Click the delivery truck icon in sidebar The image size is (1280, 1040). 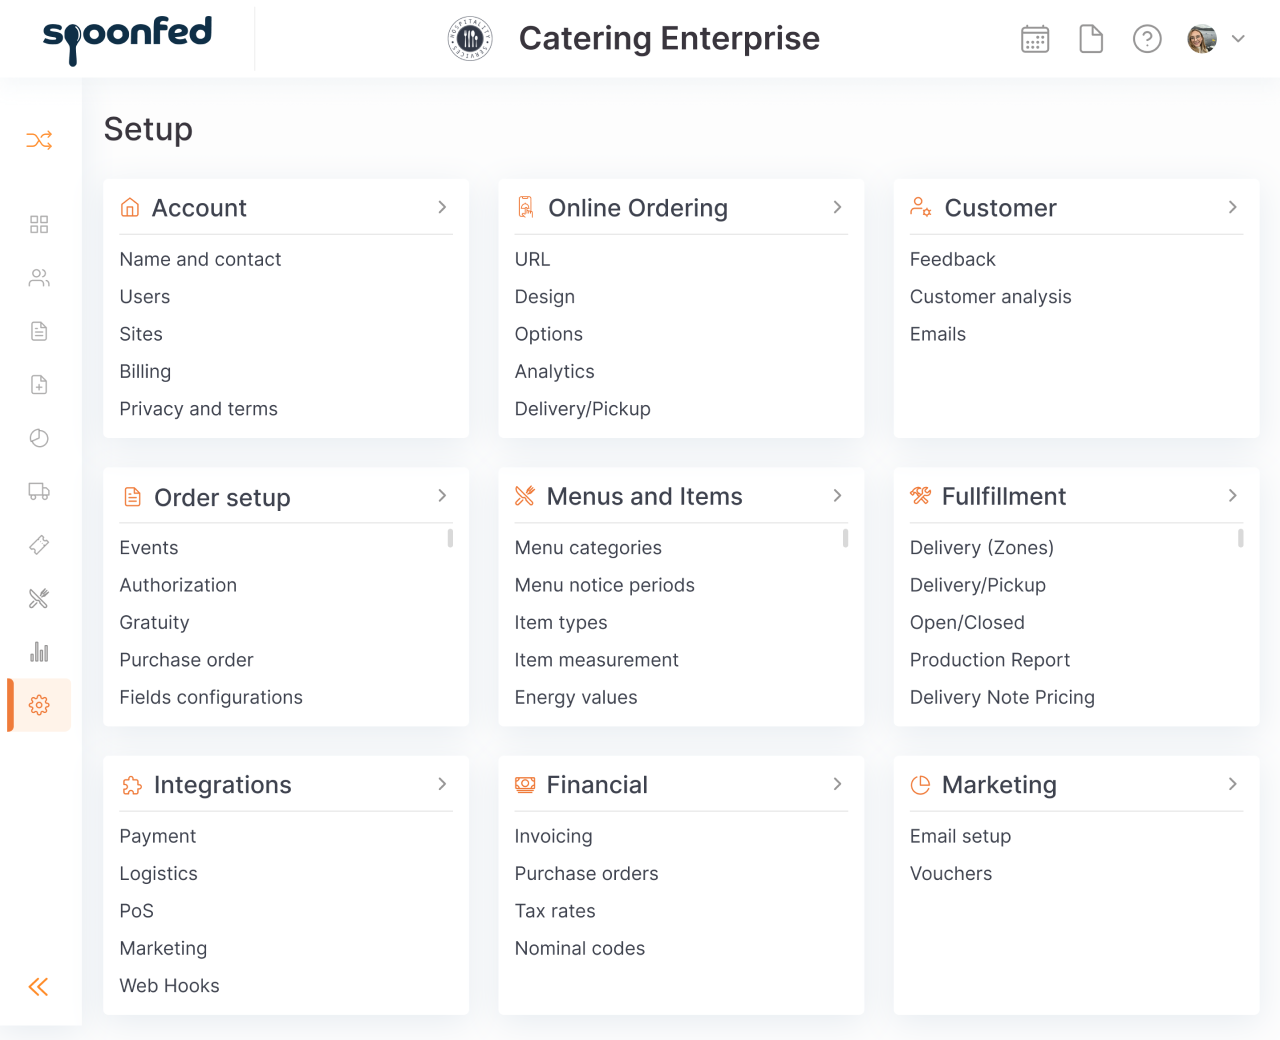pos(39,491)
